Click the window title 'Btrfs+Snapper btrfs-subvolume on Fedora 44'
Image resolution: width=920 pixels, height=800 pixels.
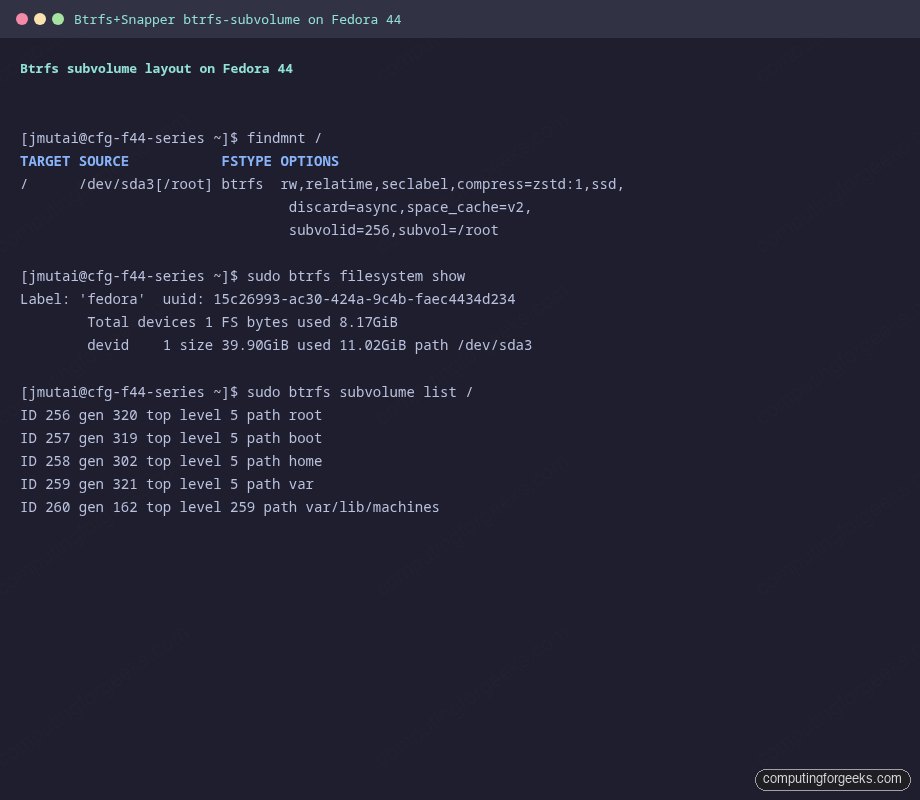238,20
